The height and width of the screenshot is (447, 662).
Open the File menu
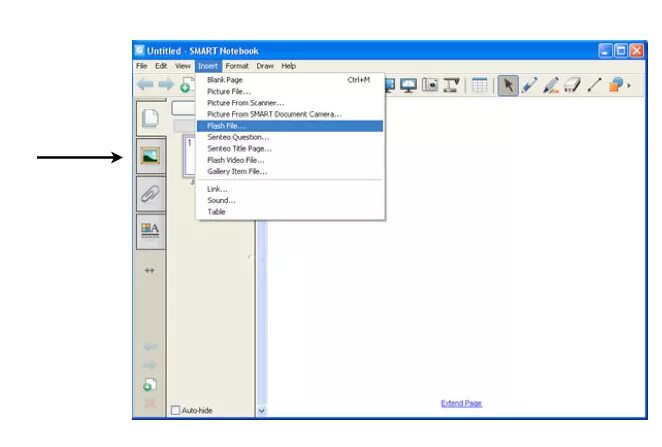click(x=141, y=66)
